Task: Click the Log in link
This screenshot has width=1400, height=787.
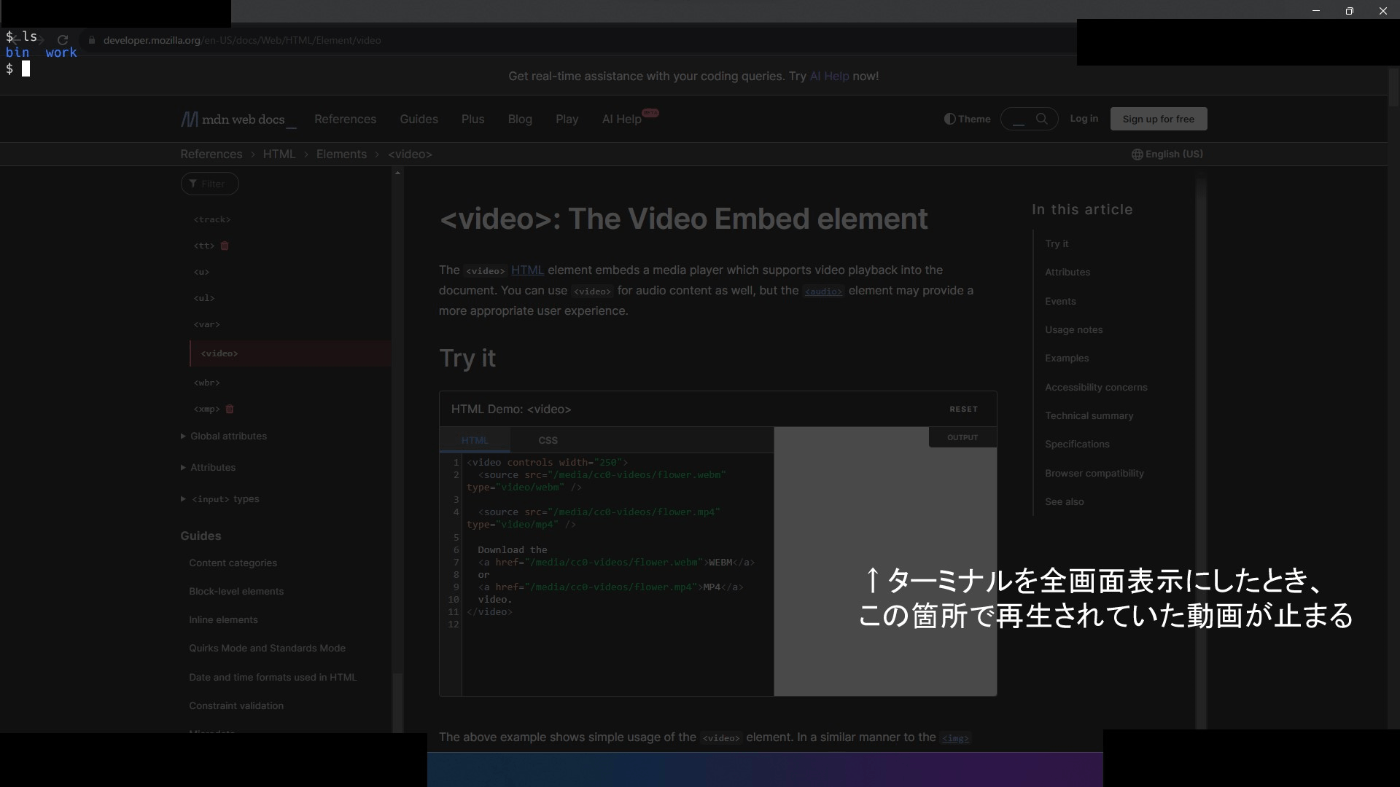Action: [1084, 119]
